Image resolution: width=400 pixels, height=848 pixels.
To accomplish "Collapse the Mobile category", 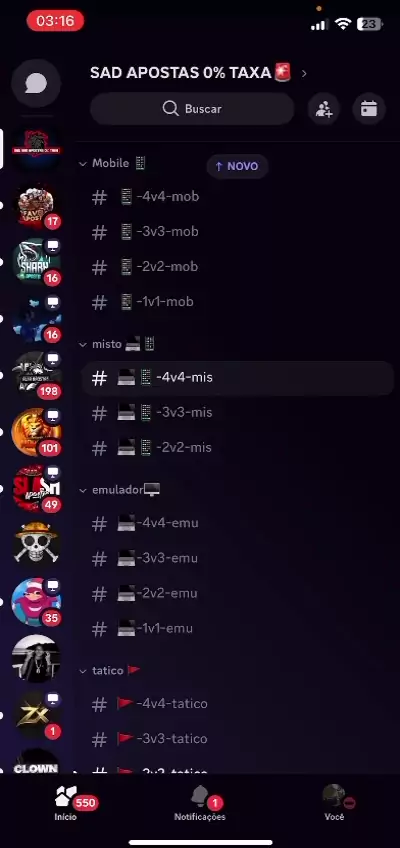I will click(x=112, y=163).
